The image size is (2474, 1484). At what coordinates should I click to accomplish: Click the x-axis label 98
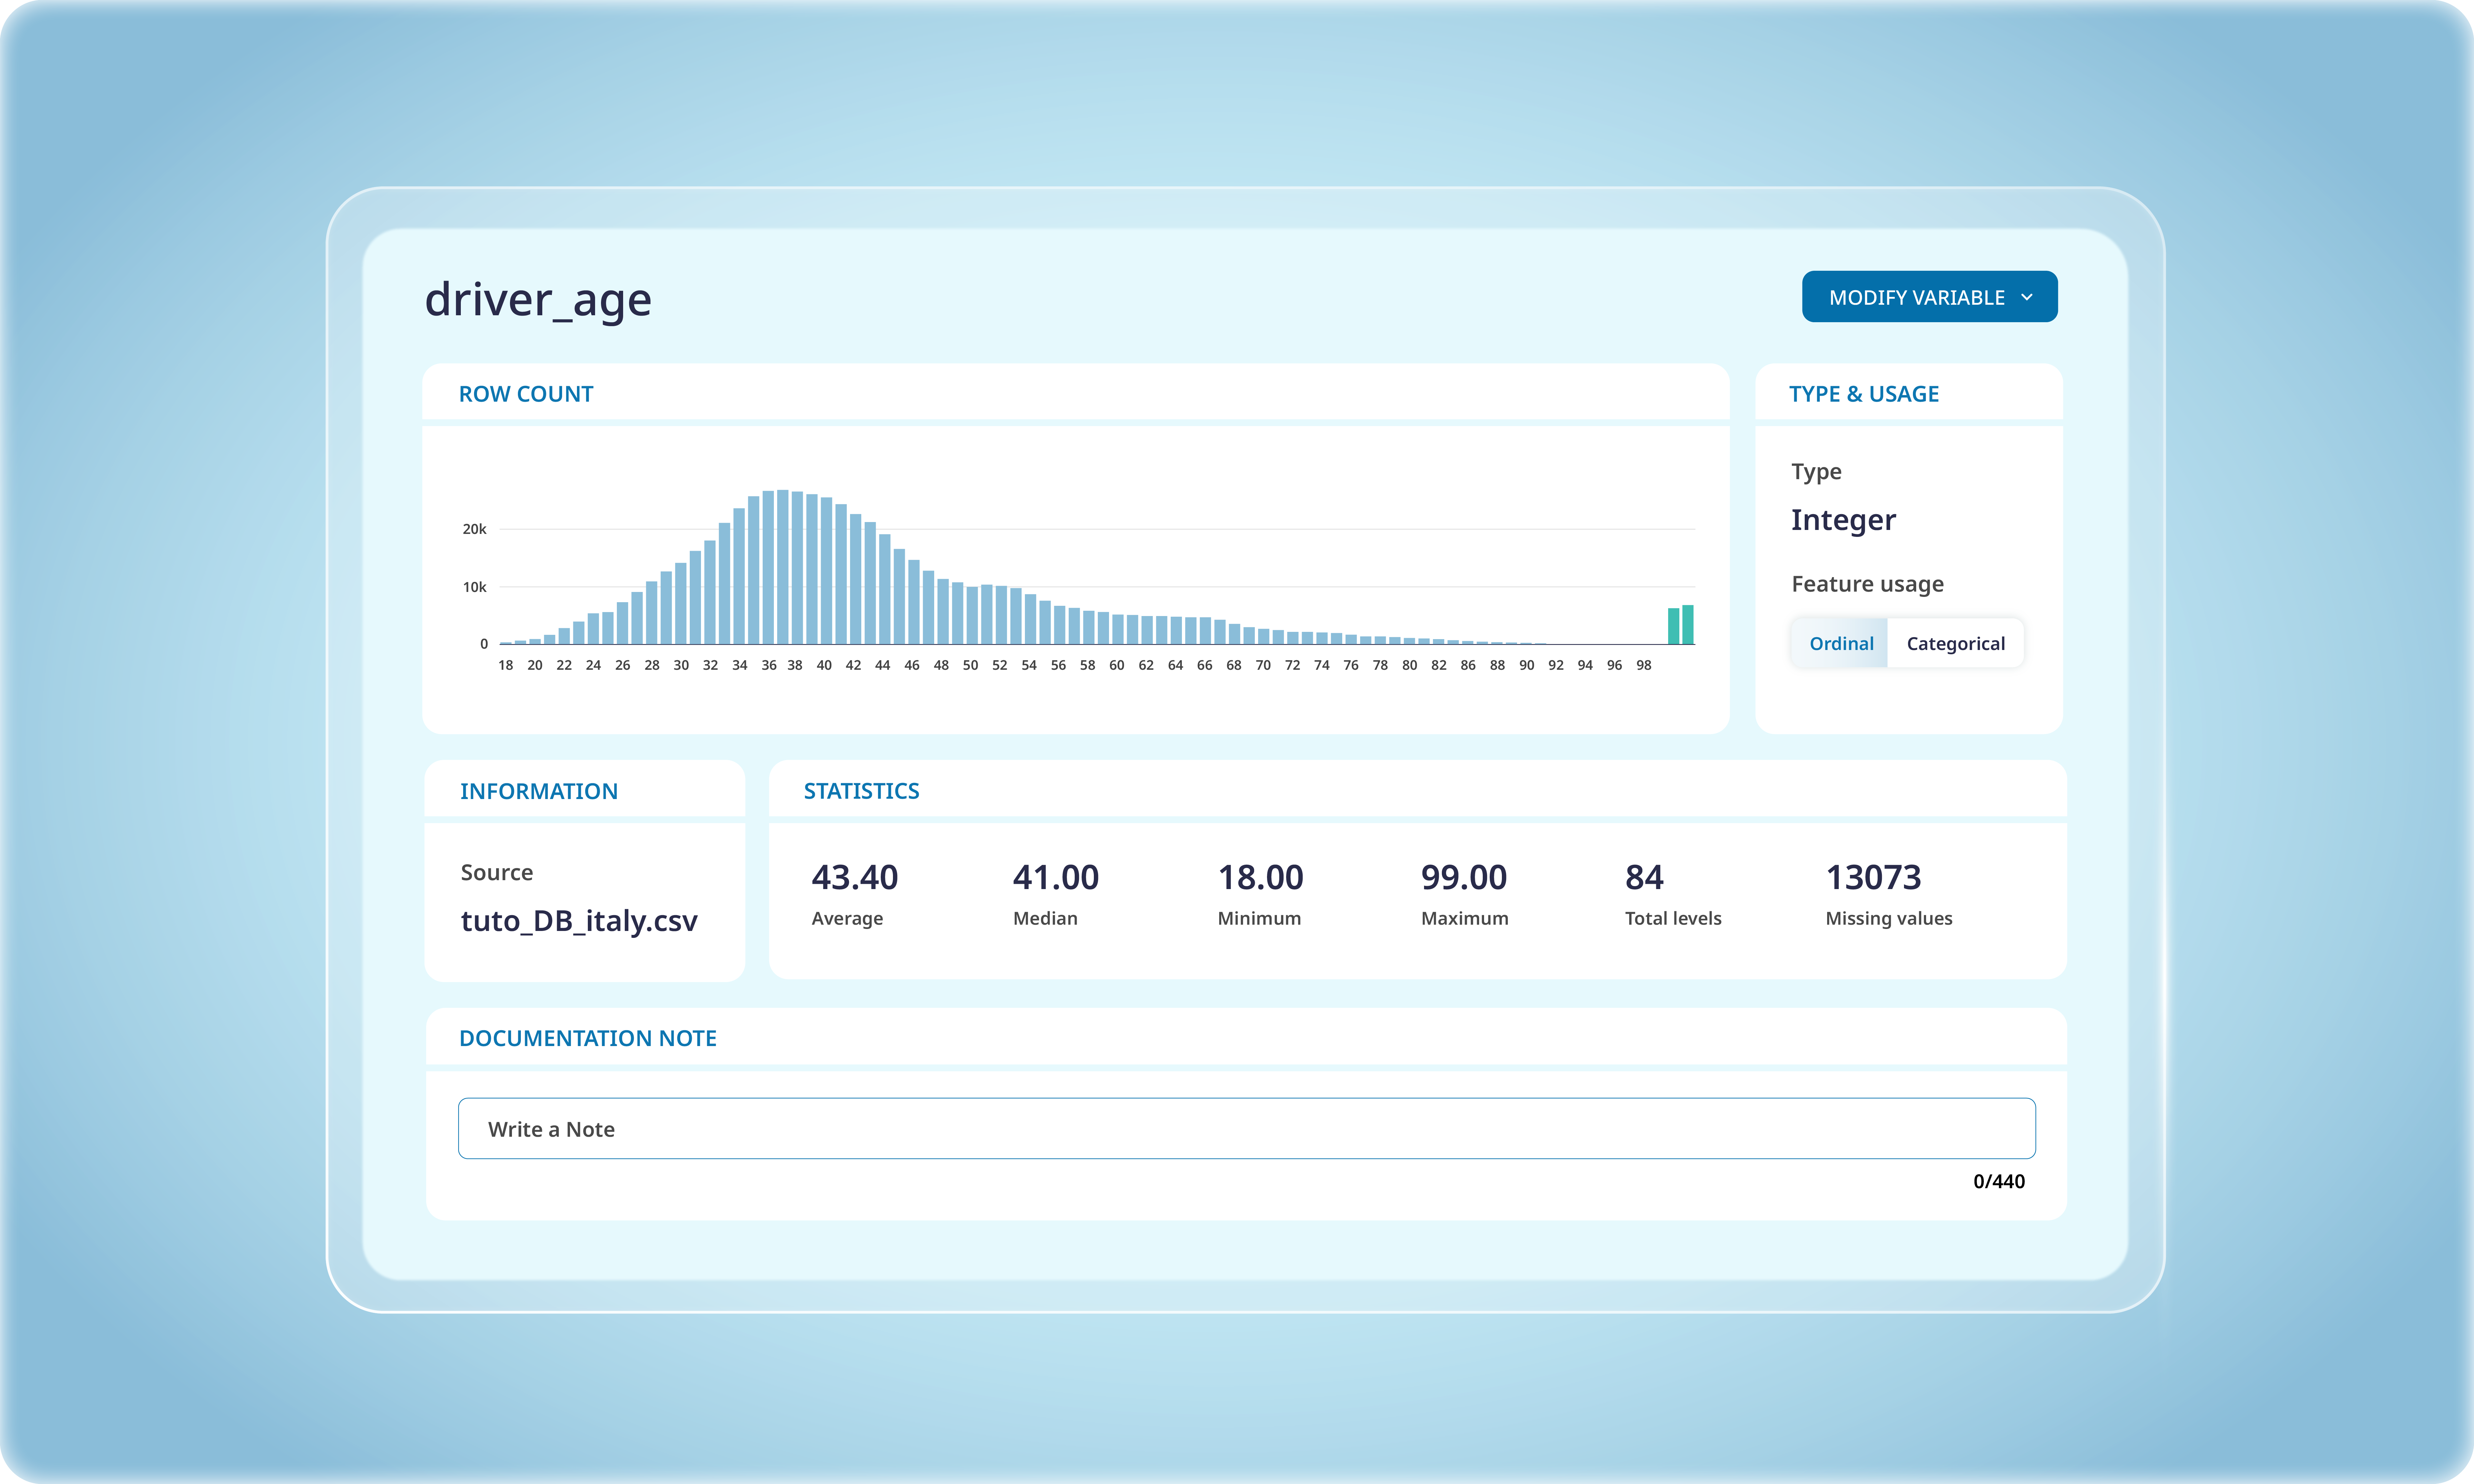(1644, 665)
